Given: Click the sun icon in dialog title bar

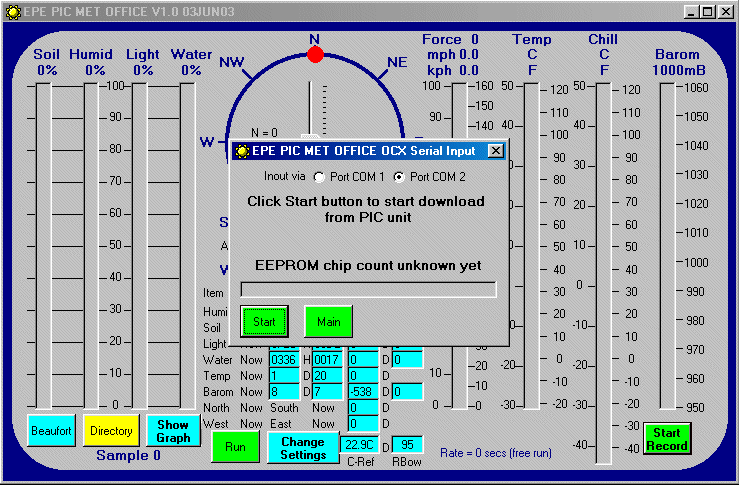Looking at the screenshot, I should tap(241, 151).
